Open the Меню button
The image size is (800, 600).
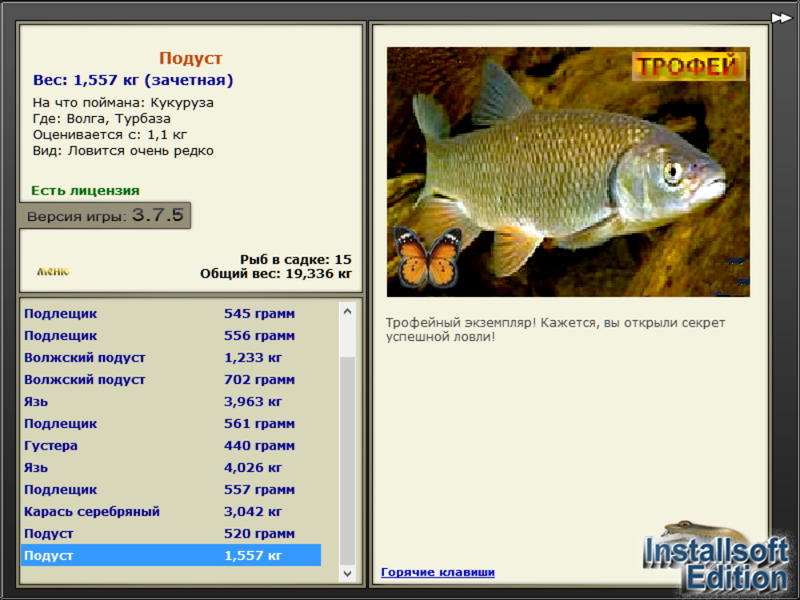click(53, 271)
